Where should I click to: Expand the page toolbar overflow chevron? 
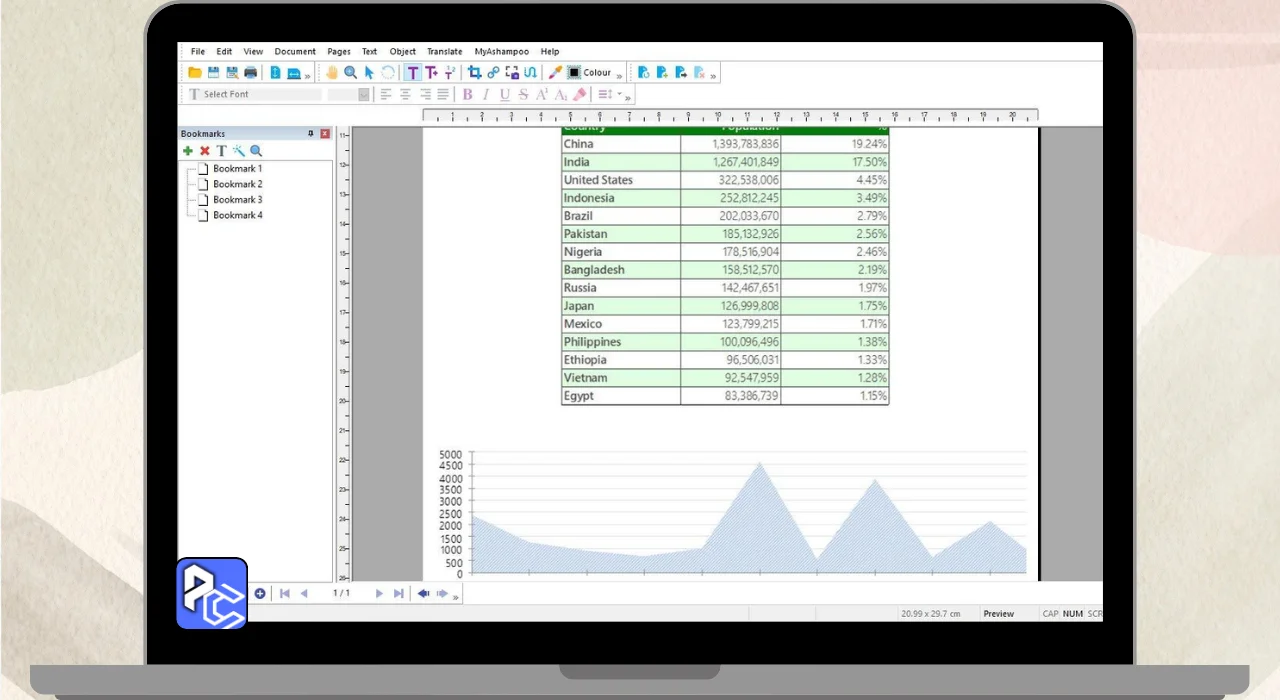tap(713, 76)
